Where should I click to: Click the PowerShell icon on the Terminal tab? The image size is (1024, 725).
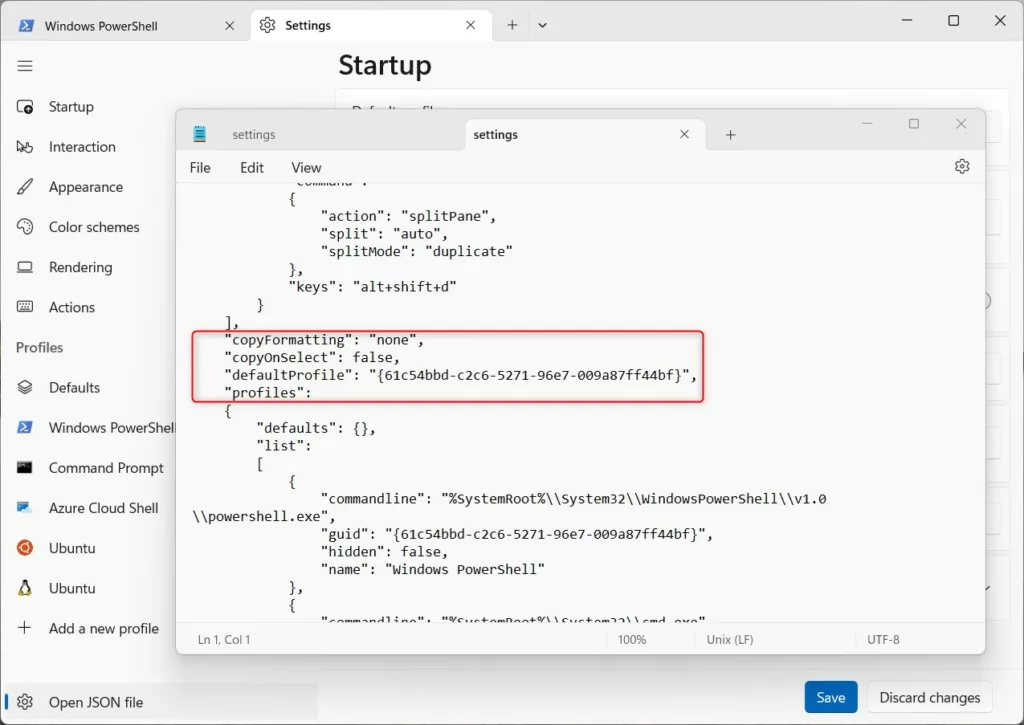point(26,25)
